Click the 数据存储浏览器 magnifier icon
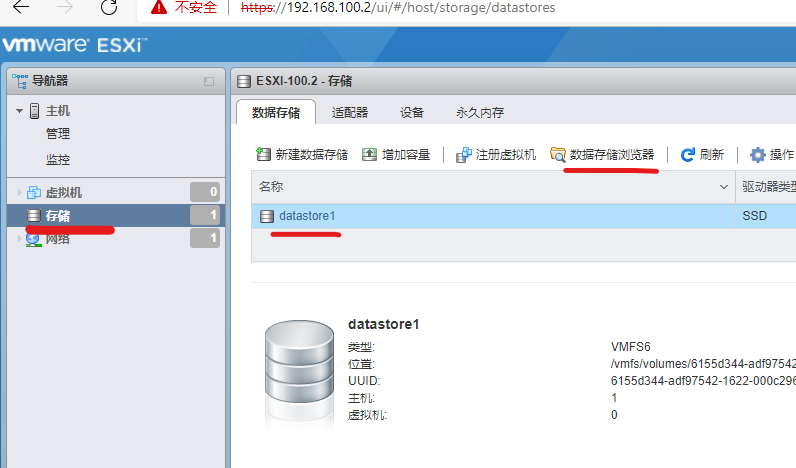 [557, 154]
